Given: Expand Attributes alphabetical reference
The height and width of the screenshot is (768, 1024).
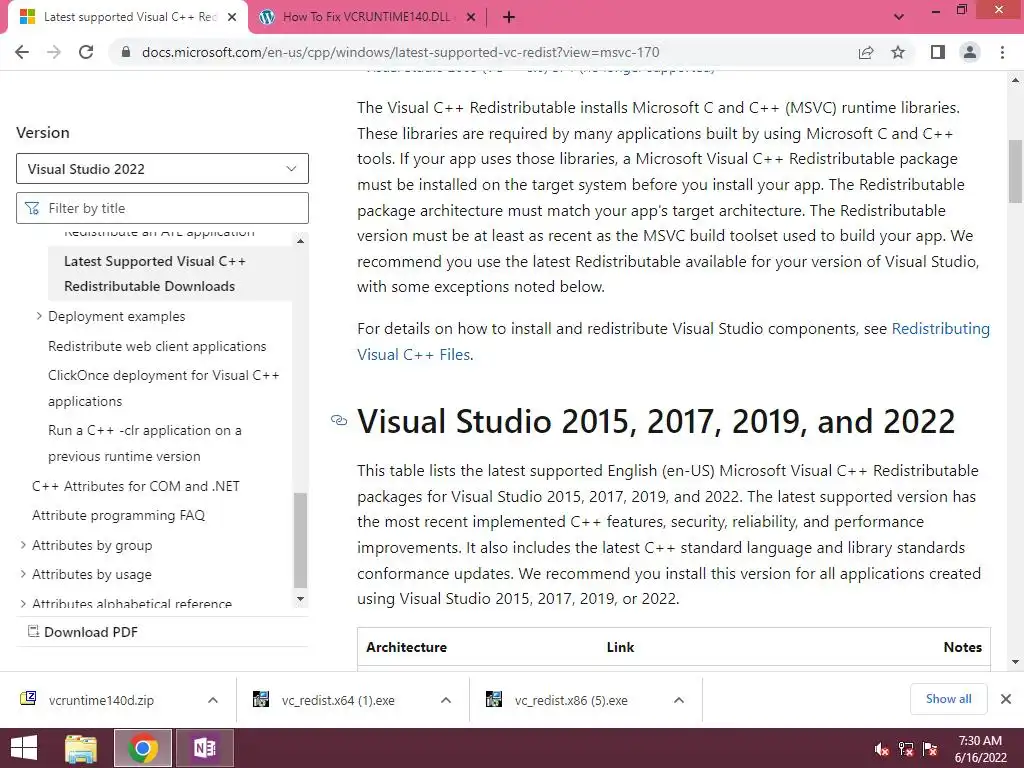Looking at the screenshot, I should pos(23,603).
